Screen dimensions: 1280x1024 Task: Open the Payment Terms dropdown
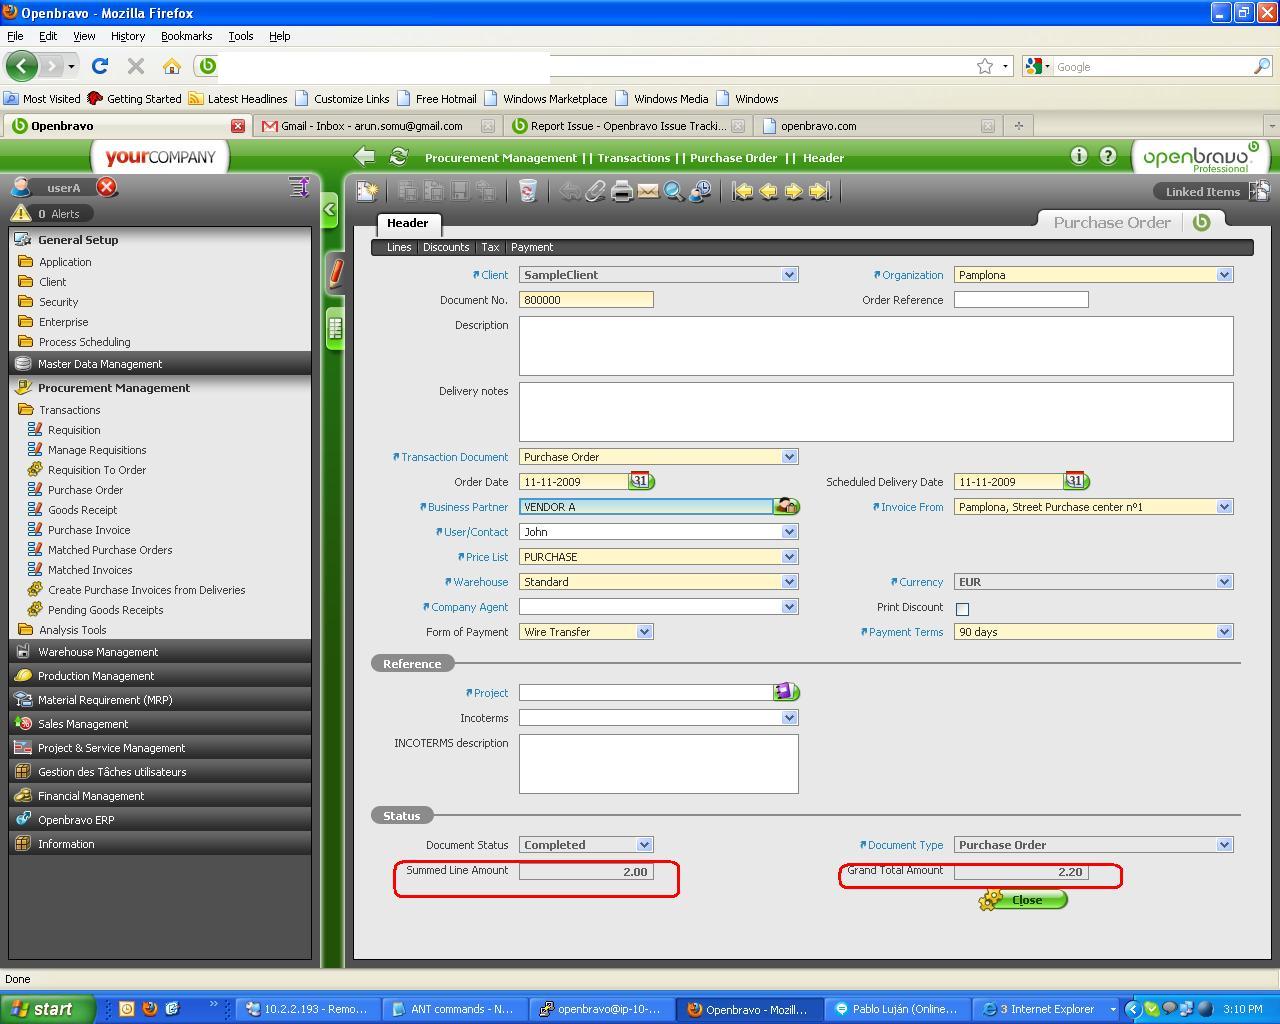1224,632
